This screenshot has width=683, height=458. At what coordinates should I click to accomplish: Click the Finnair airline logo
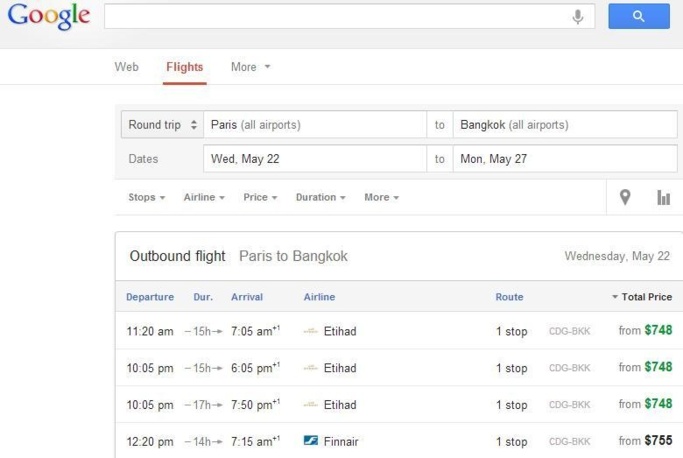pos(311,441)
